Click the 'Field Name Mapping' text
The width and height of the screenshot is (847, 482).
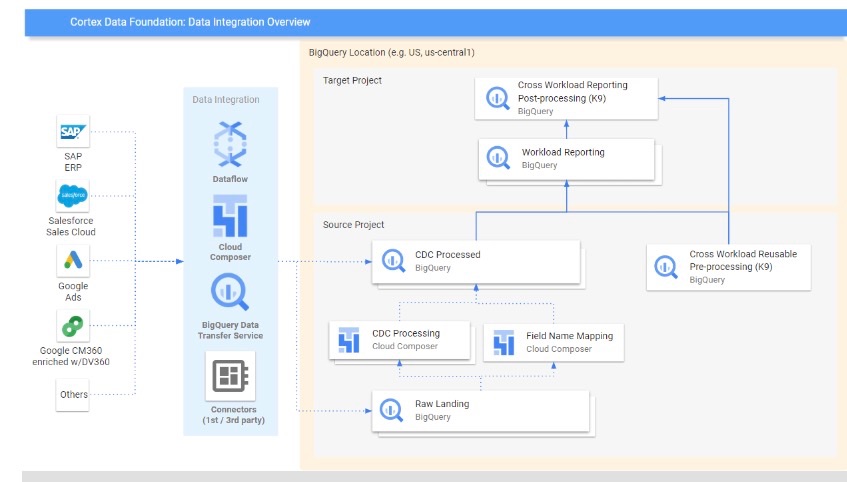pyautogui.click(x=569, y=336)
